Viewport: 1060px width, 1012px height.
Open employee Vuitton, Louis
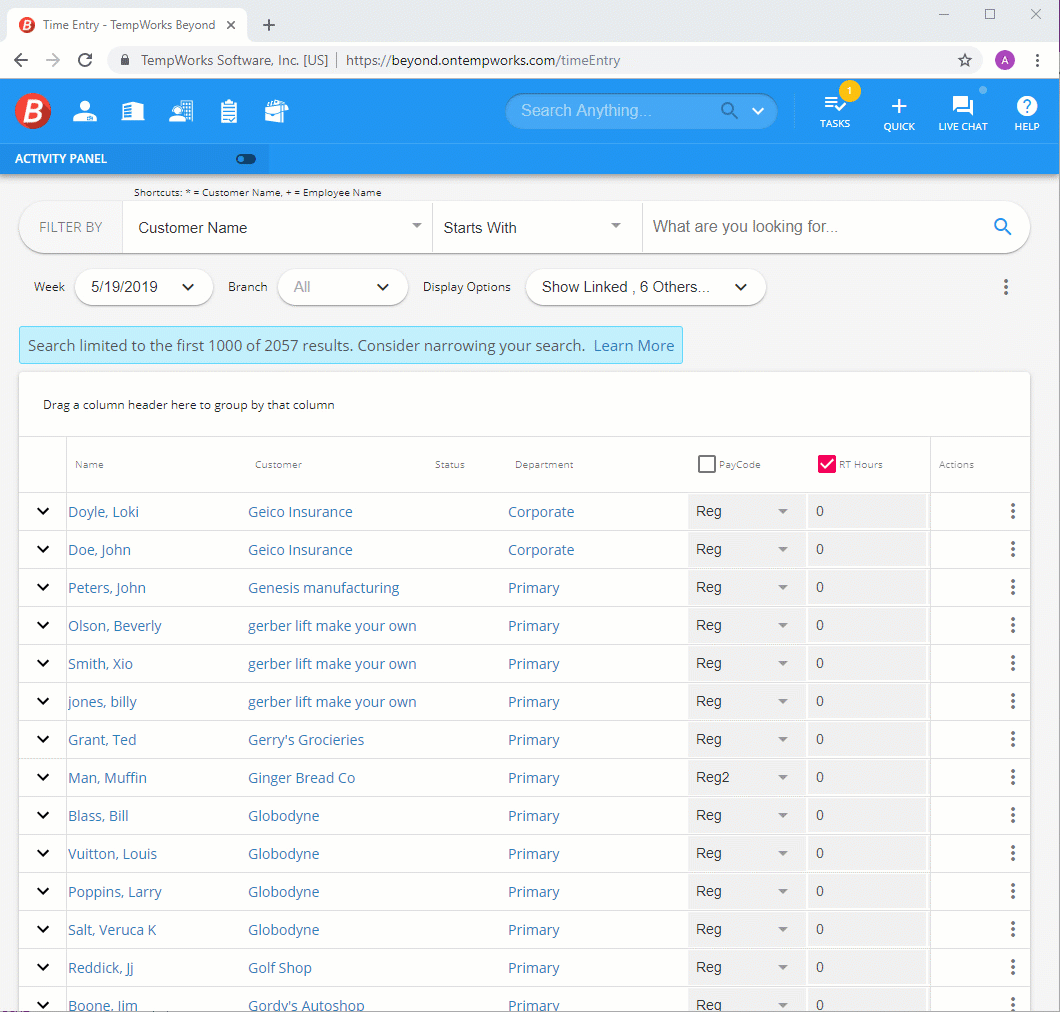pyautogui.click(x=112, y=854)
